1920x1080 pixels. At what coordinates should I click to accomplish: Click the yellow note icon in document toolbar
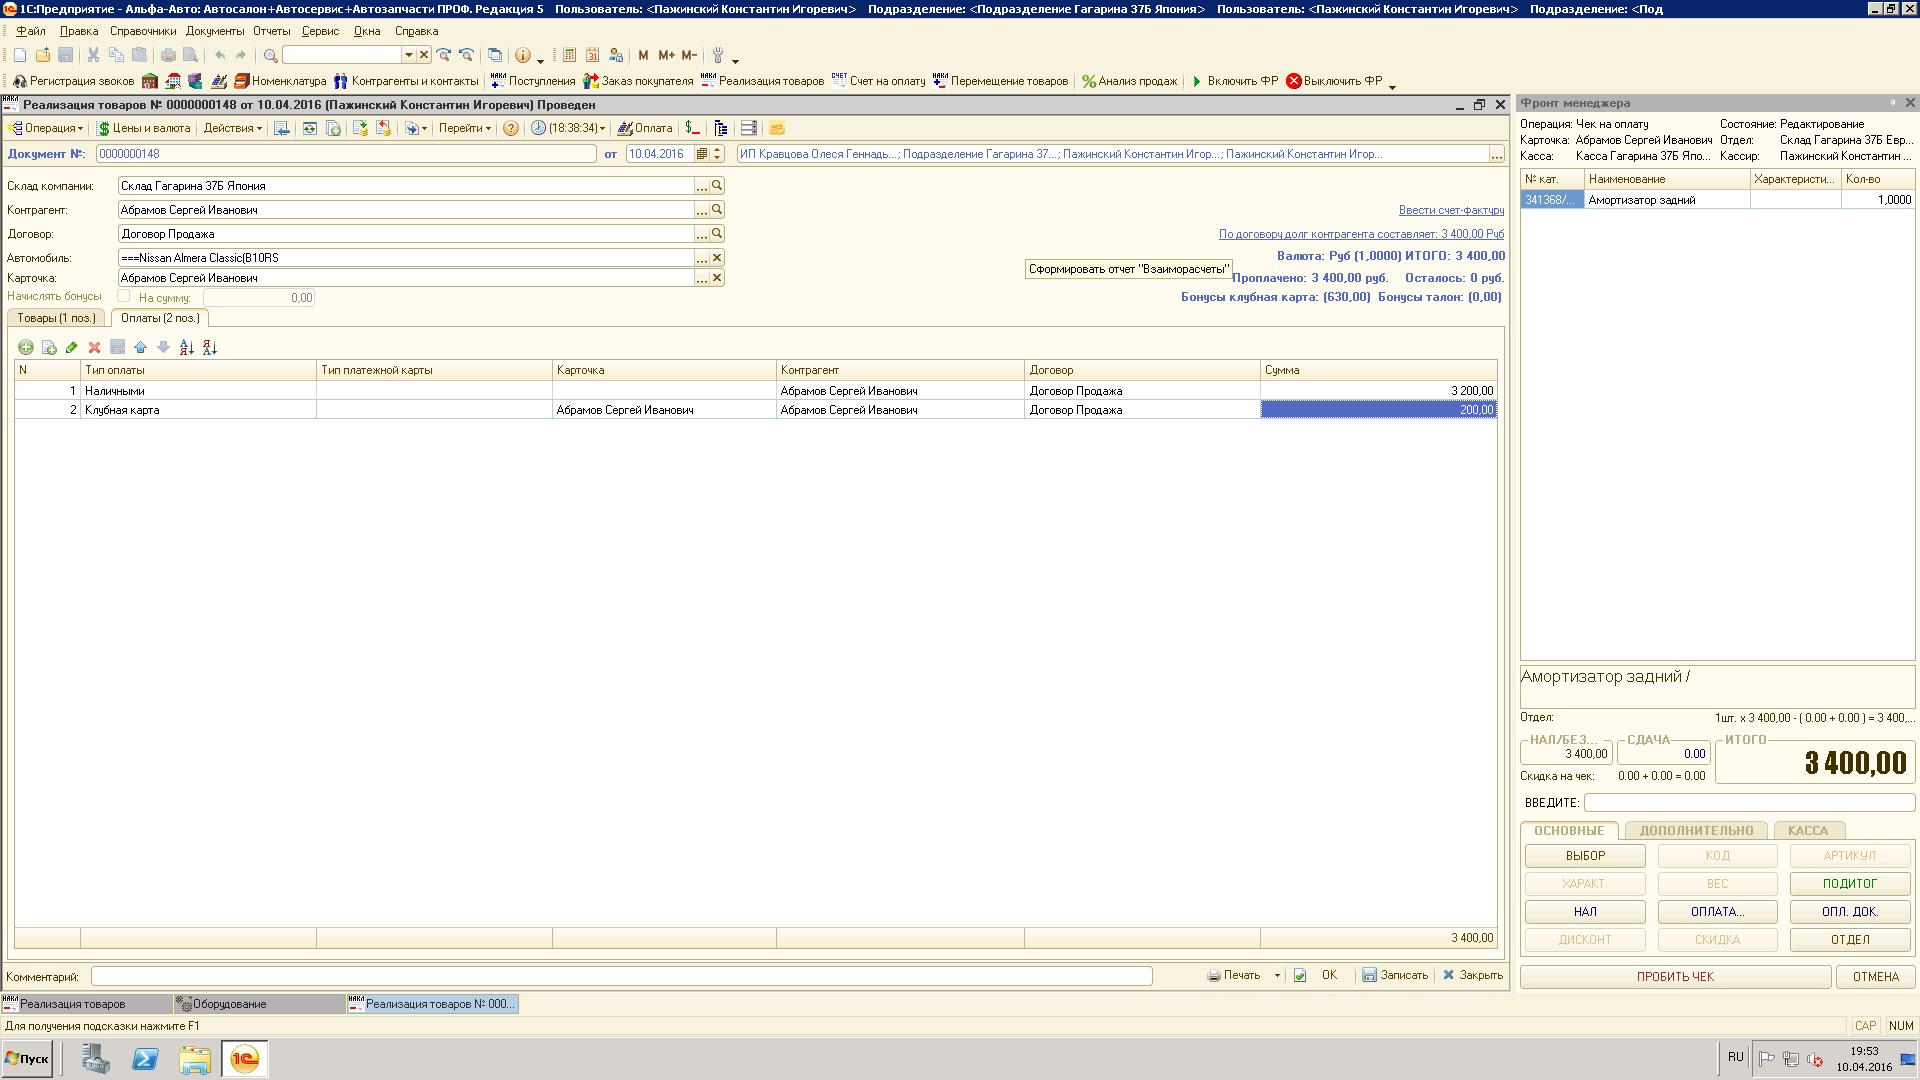coord(777,128)
